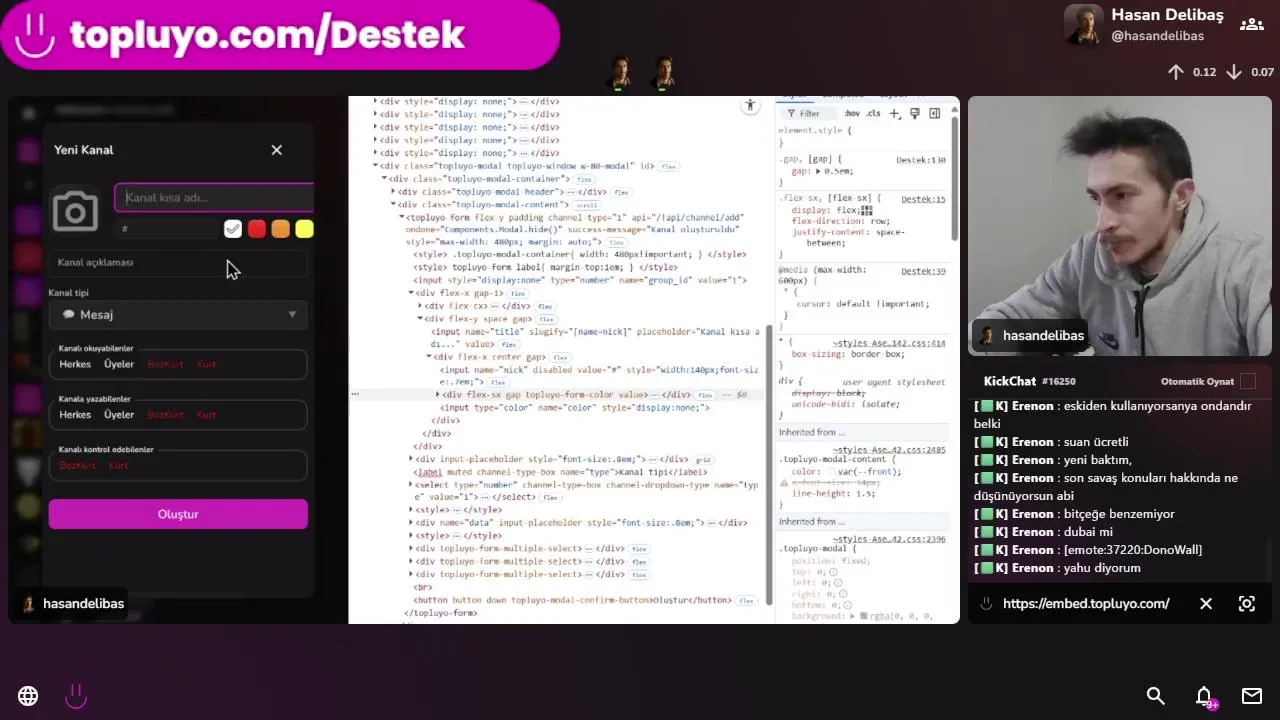Click the camera icon to upload channel image
The height and width of the screenshot is (720, 1280).
click(75, 211)
